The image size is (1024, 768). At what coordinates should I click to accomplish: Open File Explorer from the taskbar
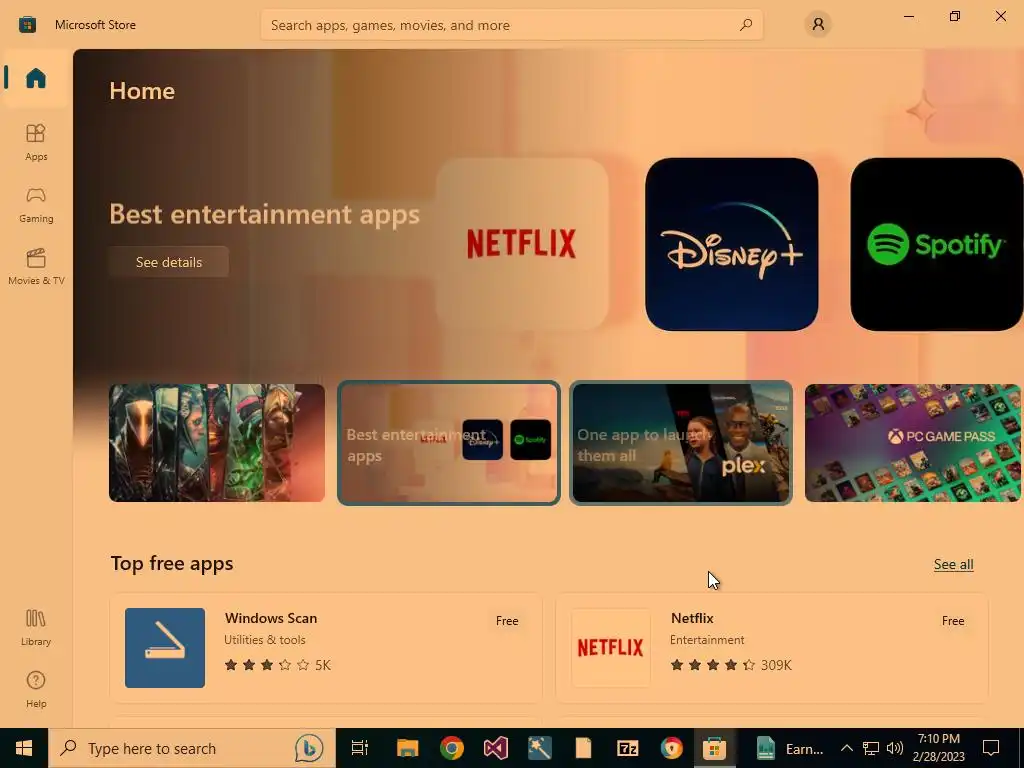(x=408, y=748)
